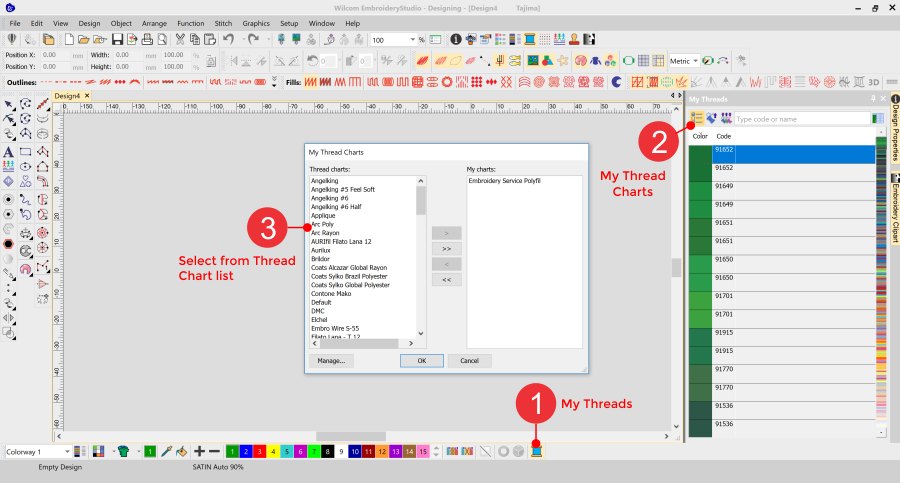
Task: Open the Stitch menu
Action: click(222, 22)
